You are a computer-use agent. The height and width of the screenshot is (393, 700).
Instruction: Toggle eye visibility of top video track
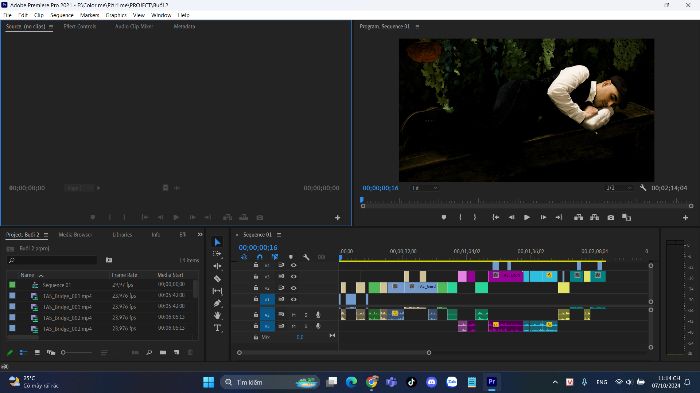pyautogui.click(x=293, y=265)
